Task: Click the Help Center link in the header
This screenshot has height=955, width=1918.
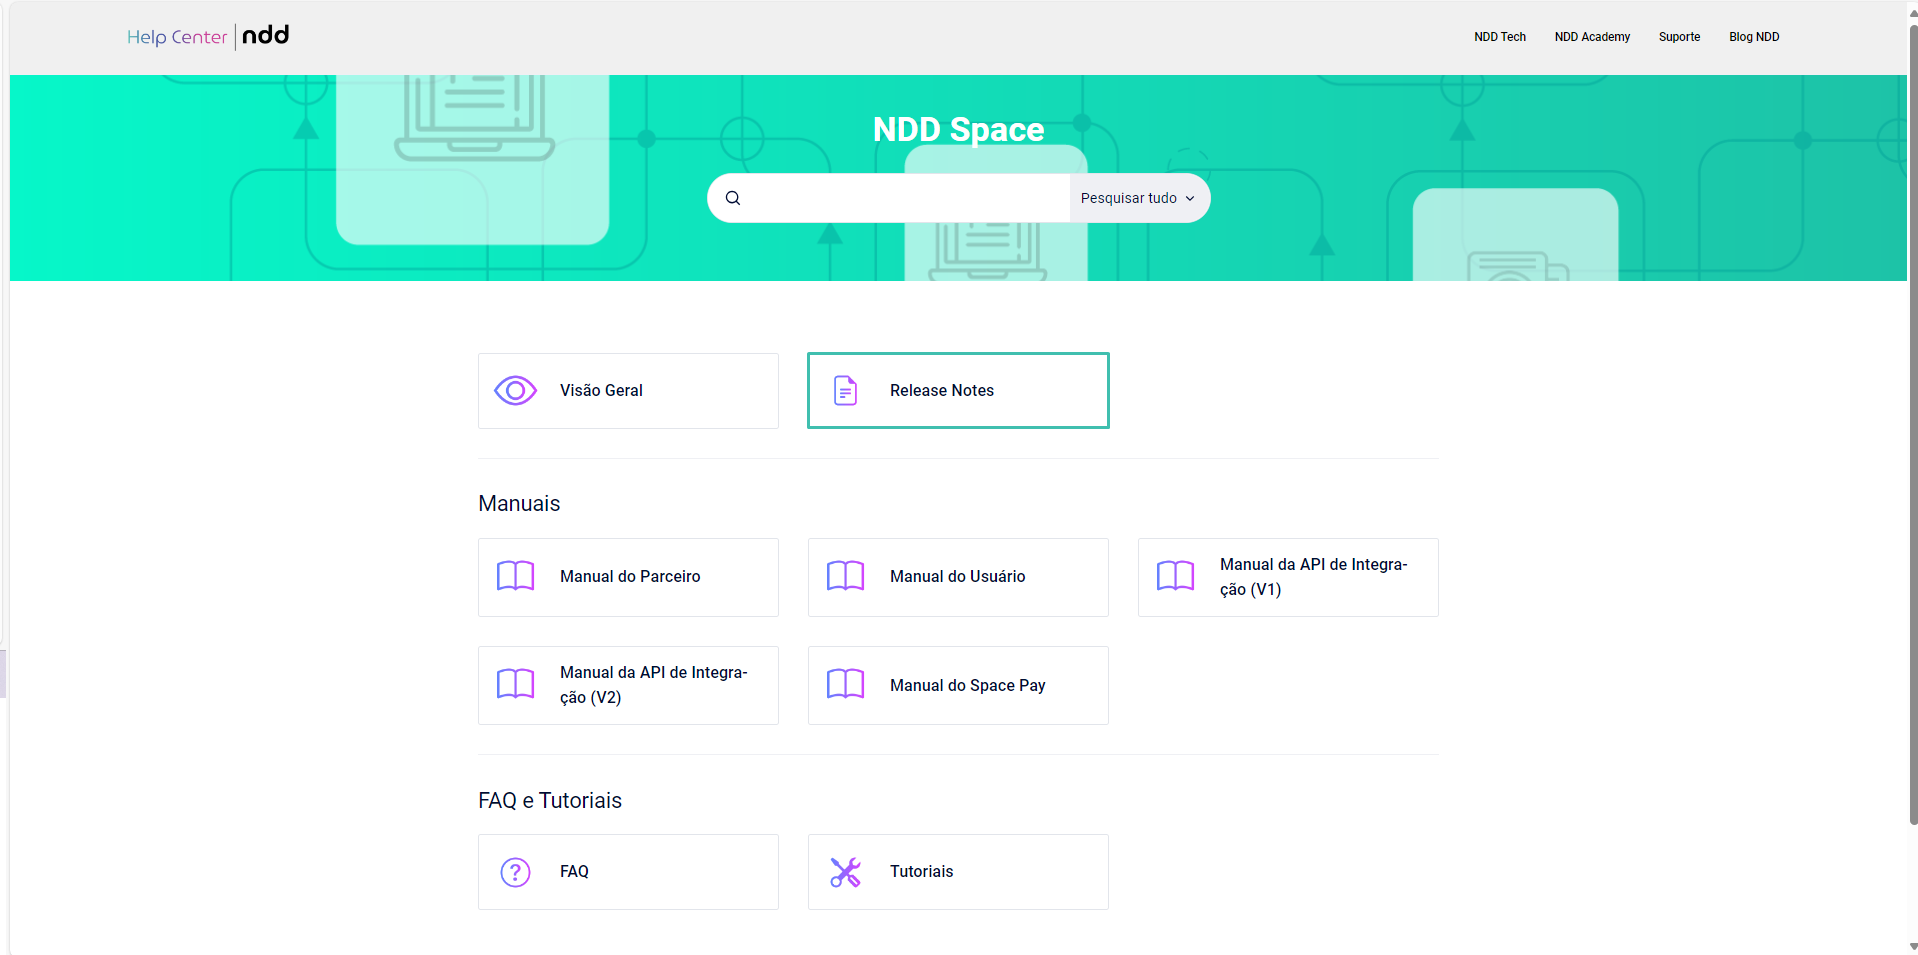Action: click(x=177, y=37)
